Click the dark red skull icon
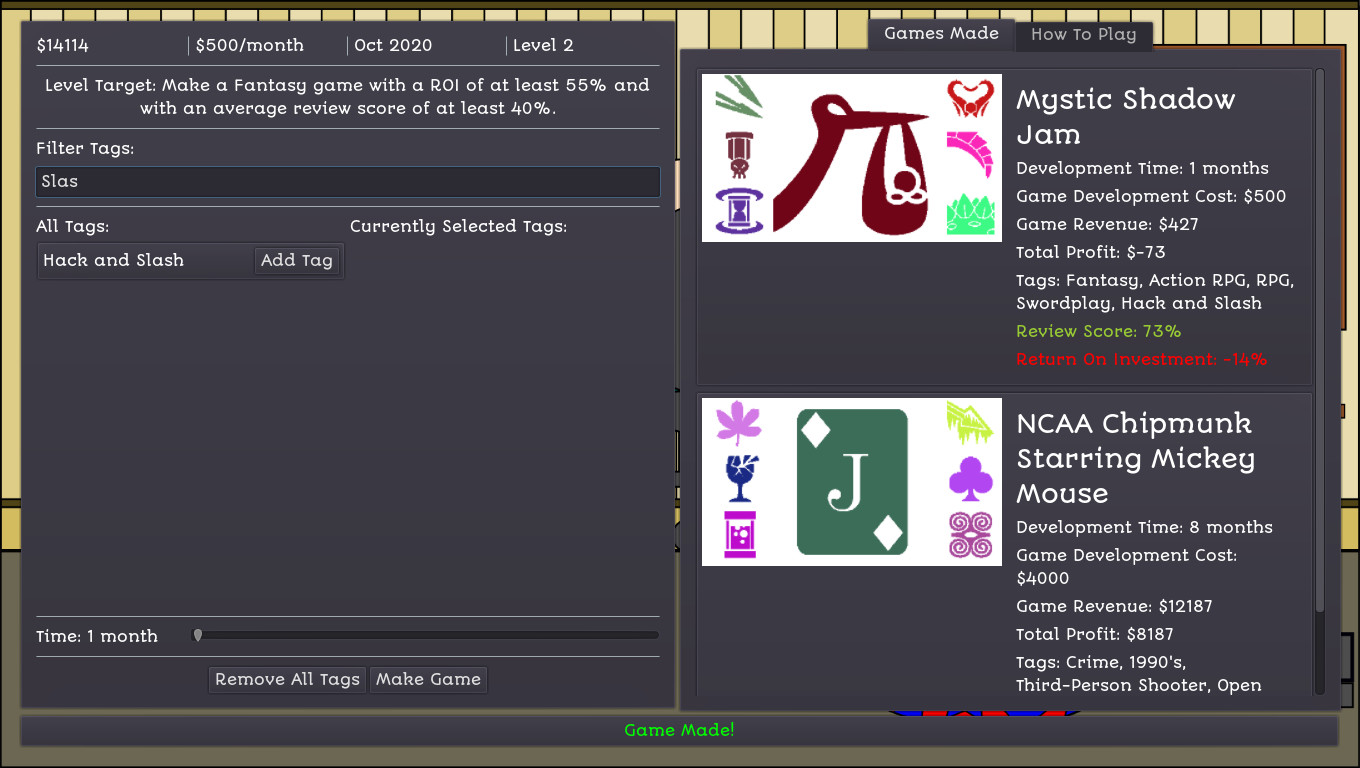 (739, 154)
